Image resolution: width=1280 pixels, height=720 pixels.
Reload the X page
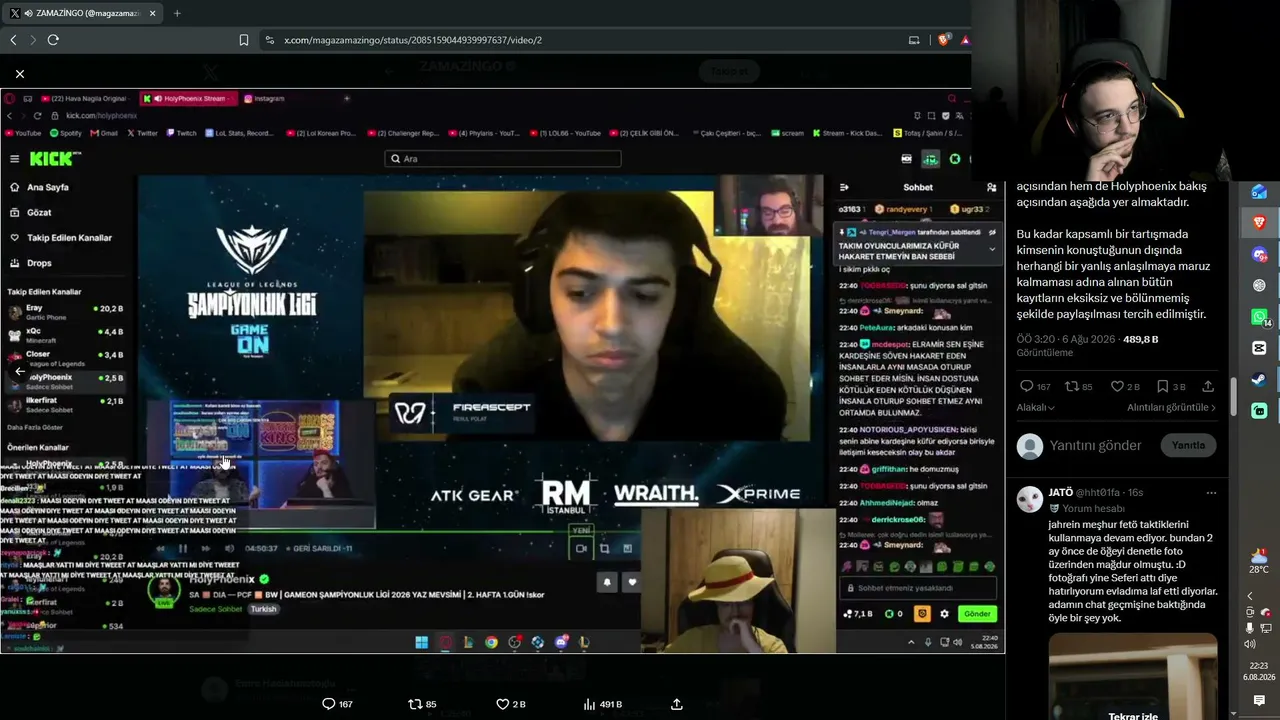point(53,40)
